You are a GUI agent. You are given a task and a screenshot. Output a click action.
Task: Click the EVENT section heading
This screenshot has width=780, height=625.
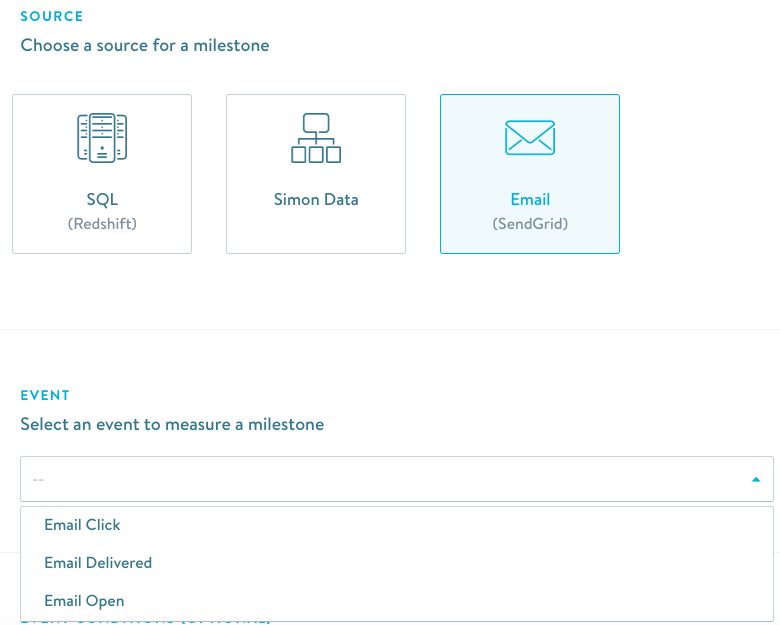click(45, 396)
